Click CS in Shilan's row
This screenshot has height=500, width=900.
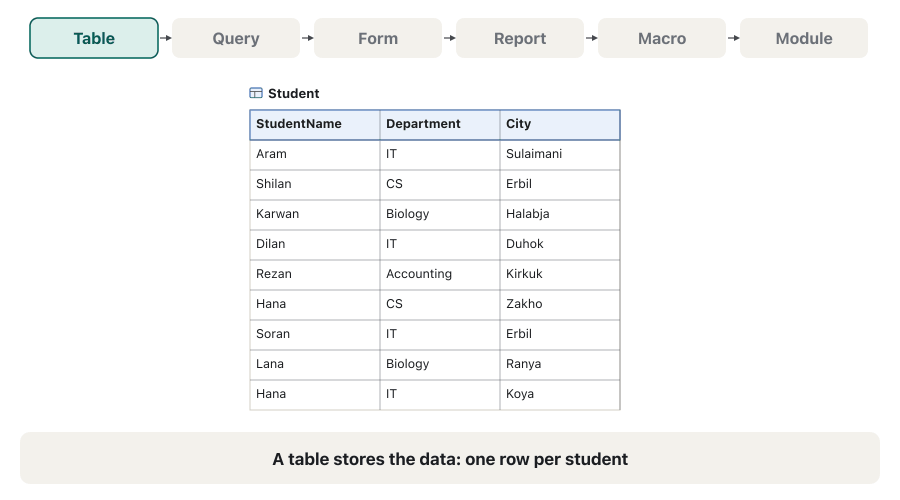pyautogui.click(x=440, y=184)
